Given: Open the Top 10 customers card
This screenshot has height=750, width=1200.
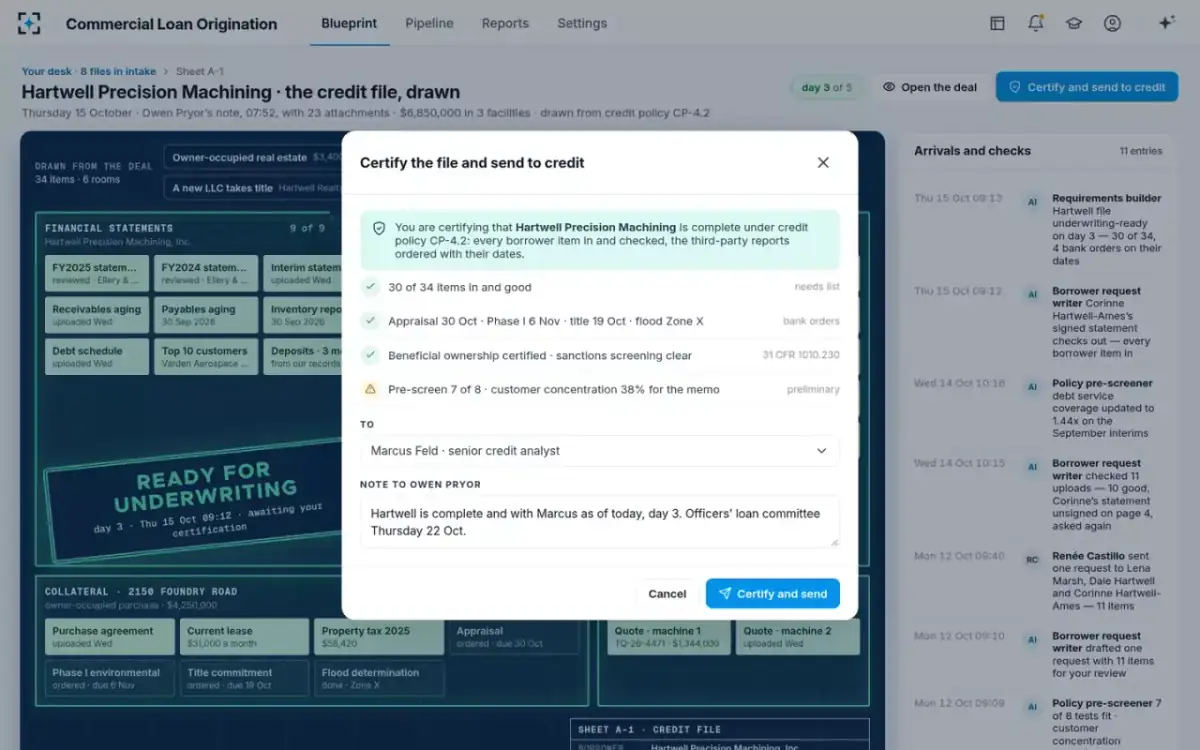Looking at the screenshot, I should click(x=206, y=357).
